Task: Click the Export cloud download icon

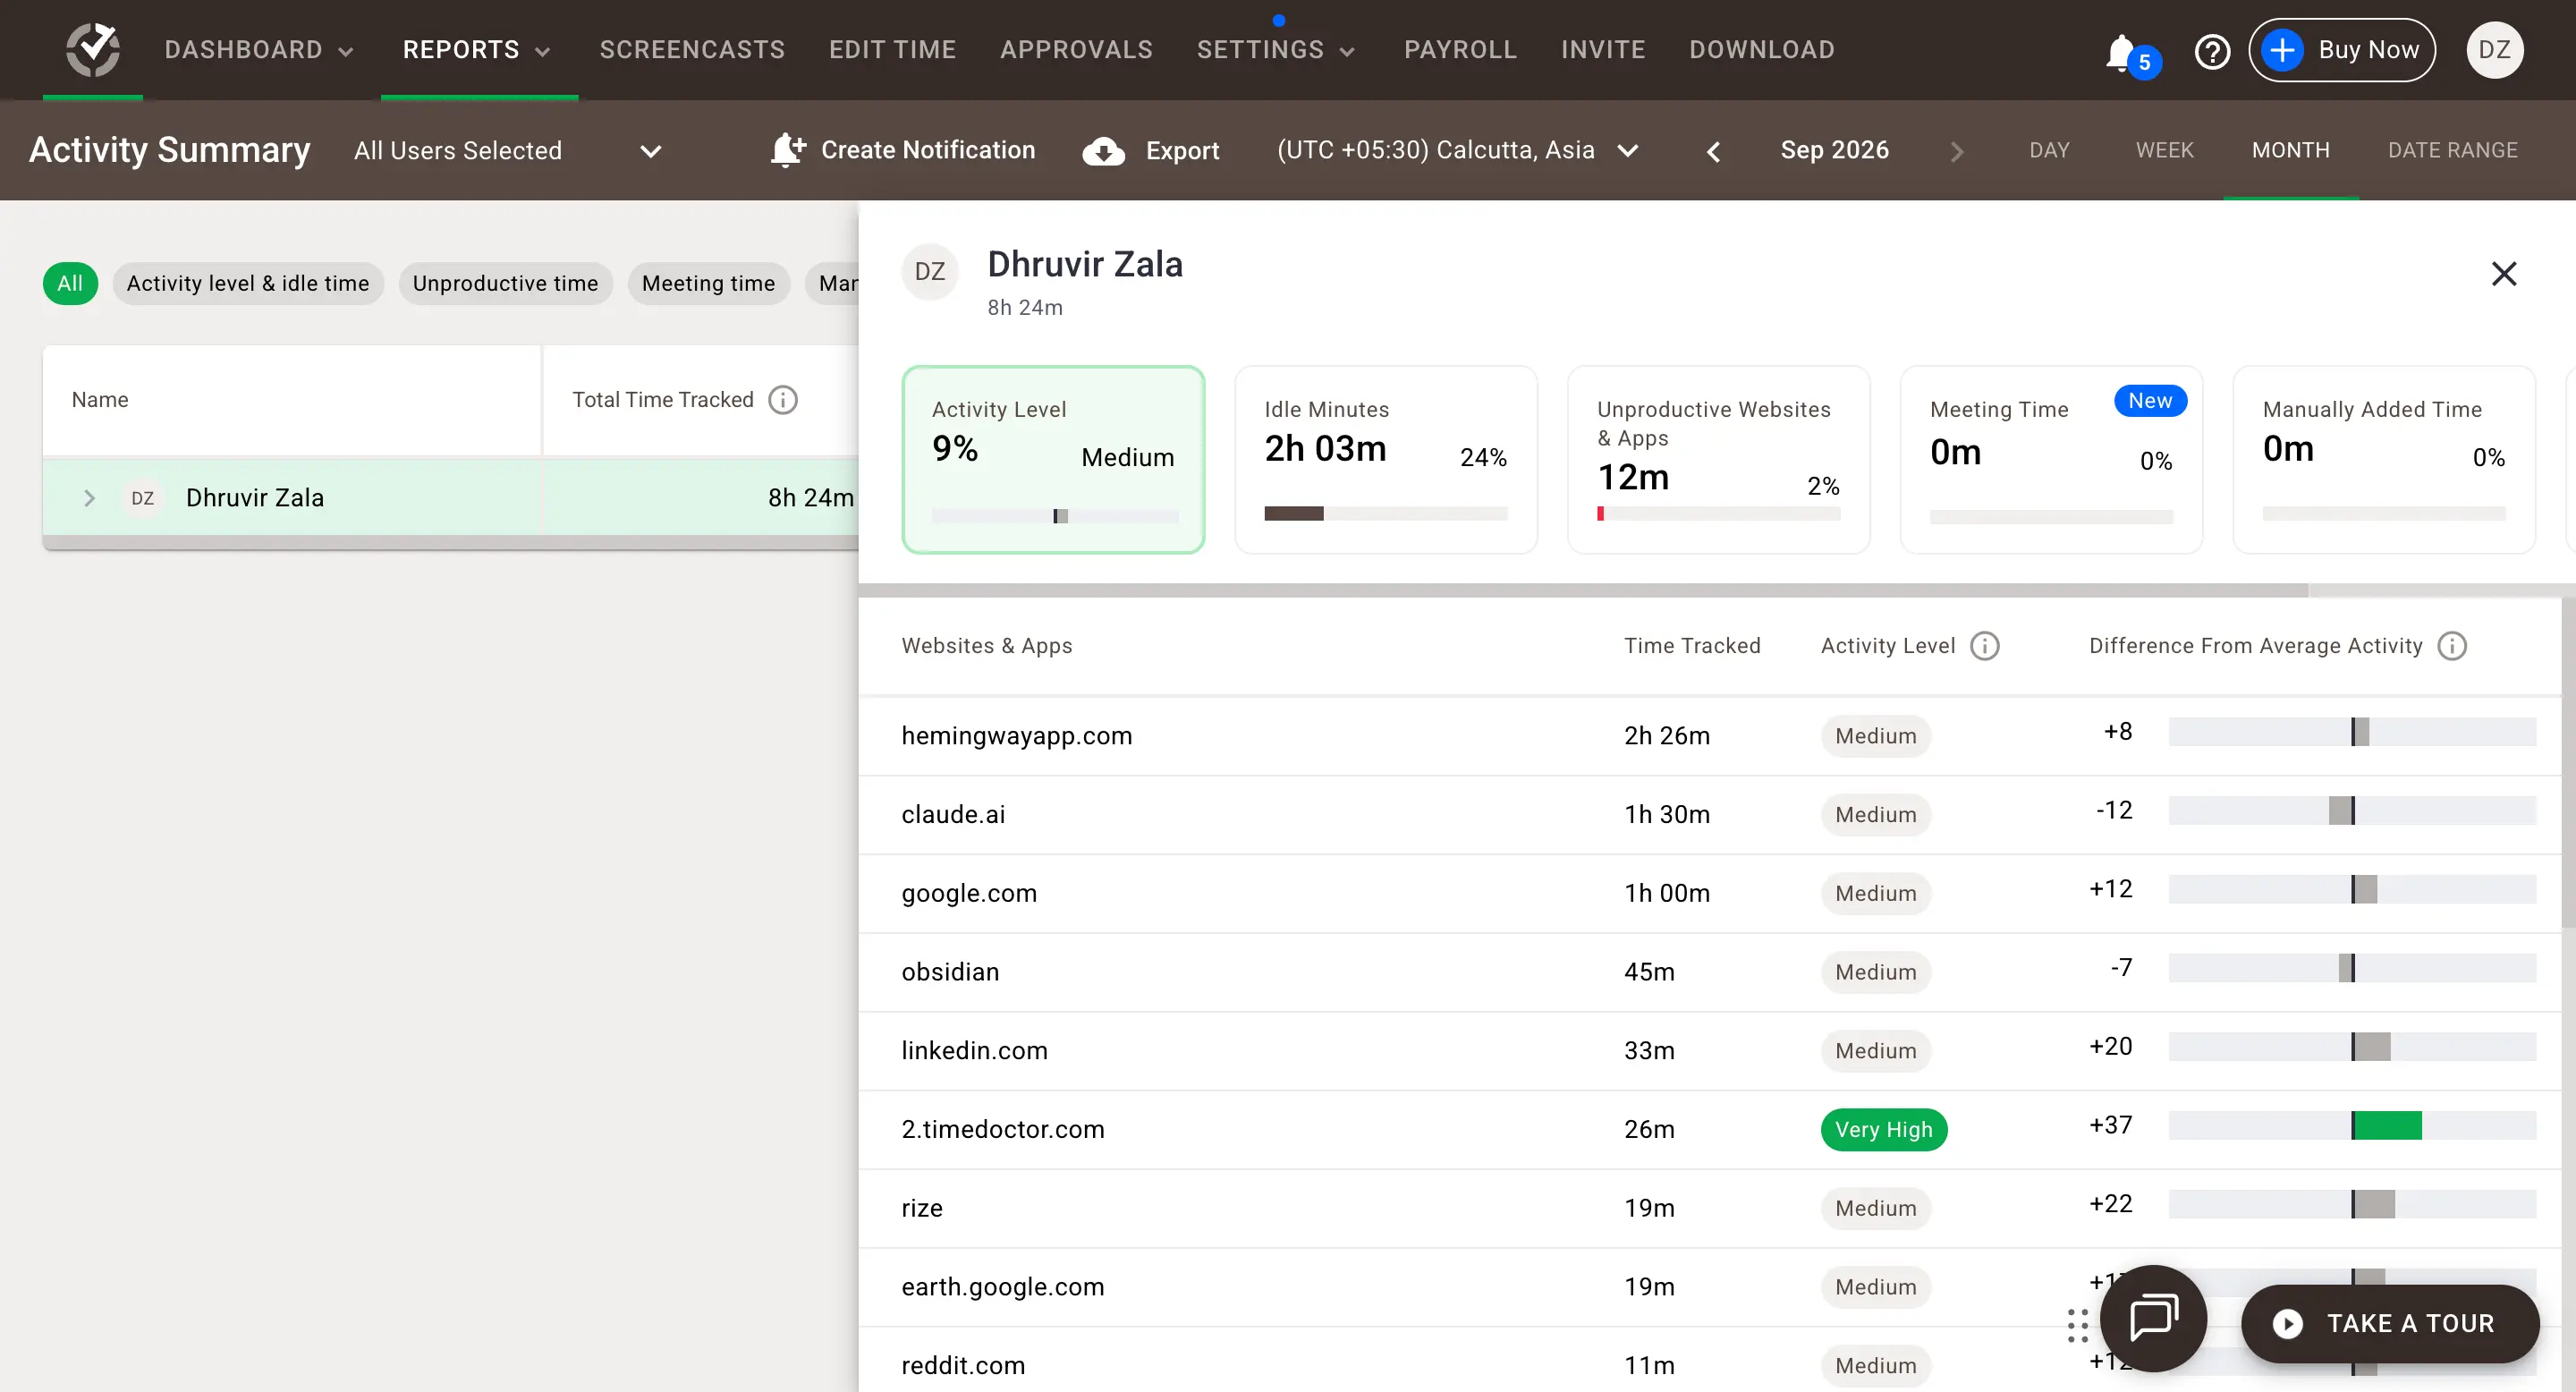Action: [x=1103, y=151]
